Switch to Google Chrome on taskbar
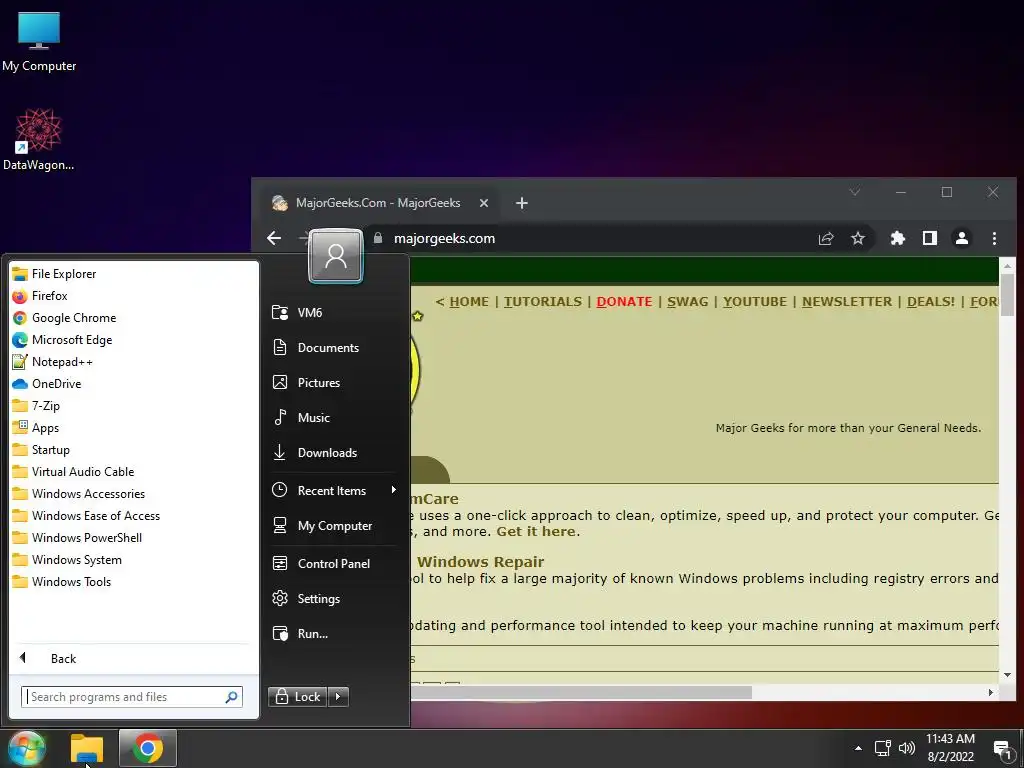The image size is (1024, 768). tap(148, 748)
